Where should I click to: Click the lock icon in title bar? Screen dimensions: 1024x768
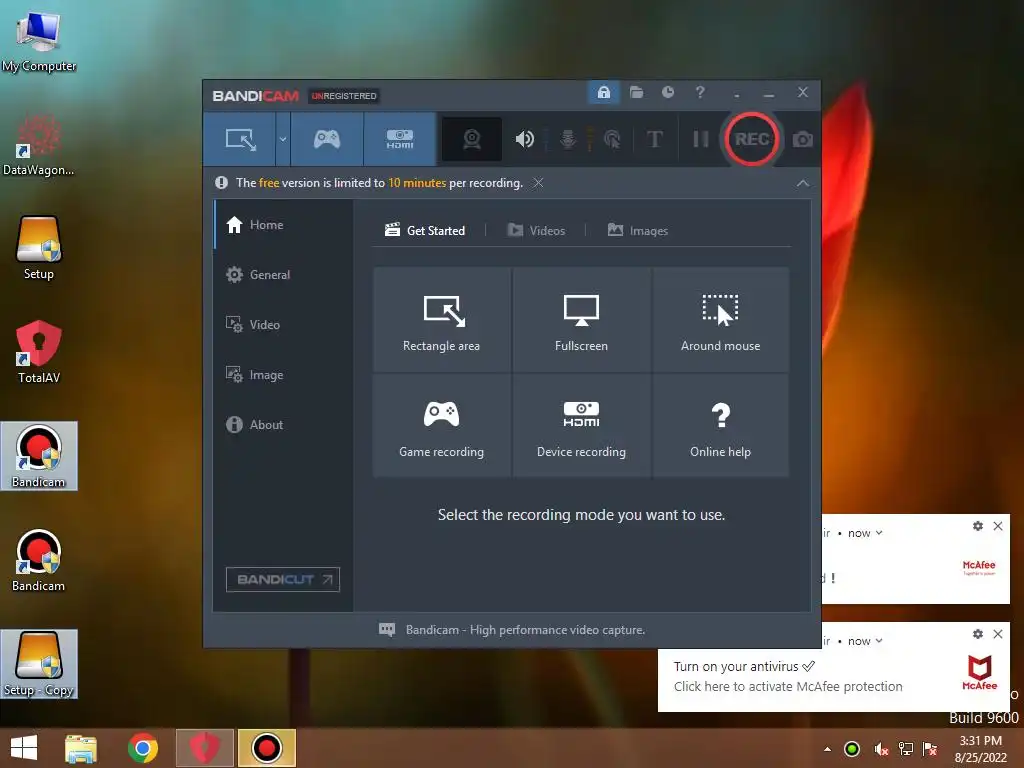[603, 92]
